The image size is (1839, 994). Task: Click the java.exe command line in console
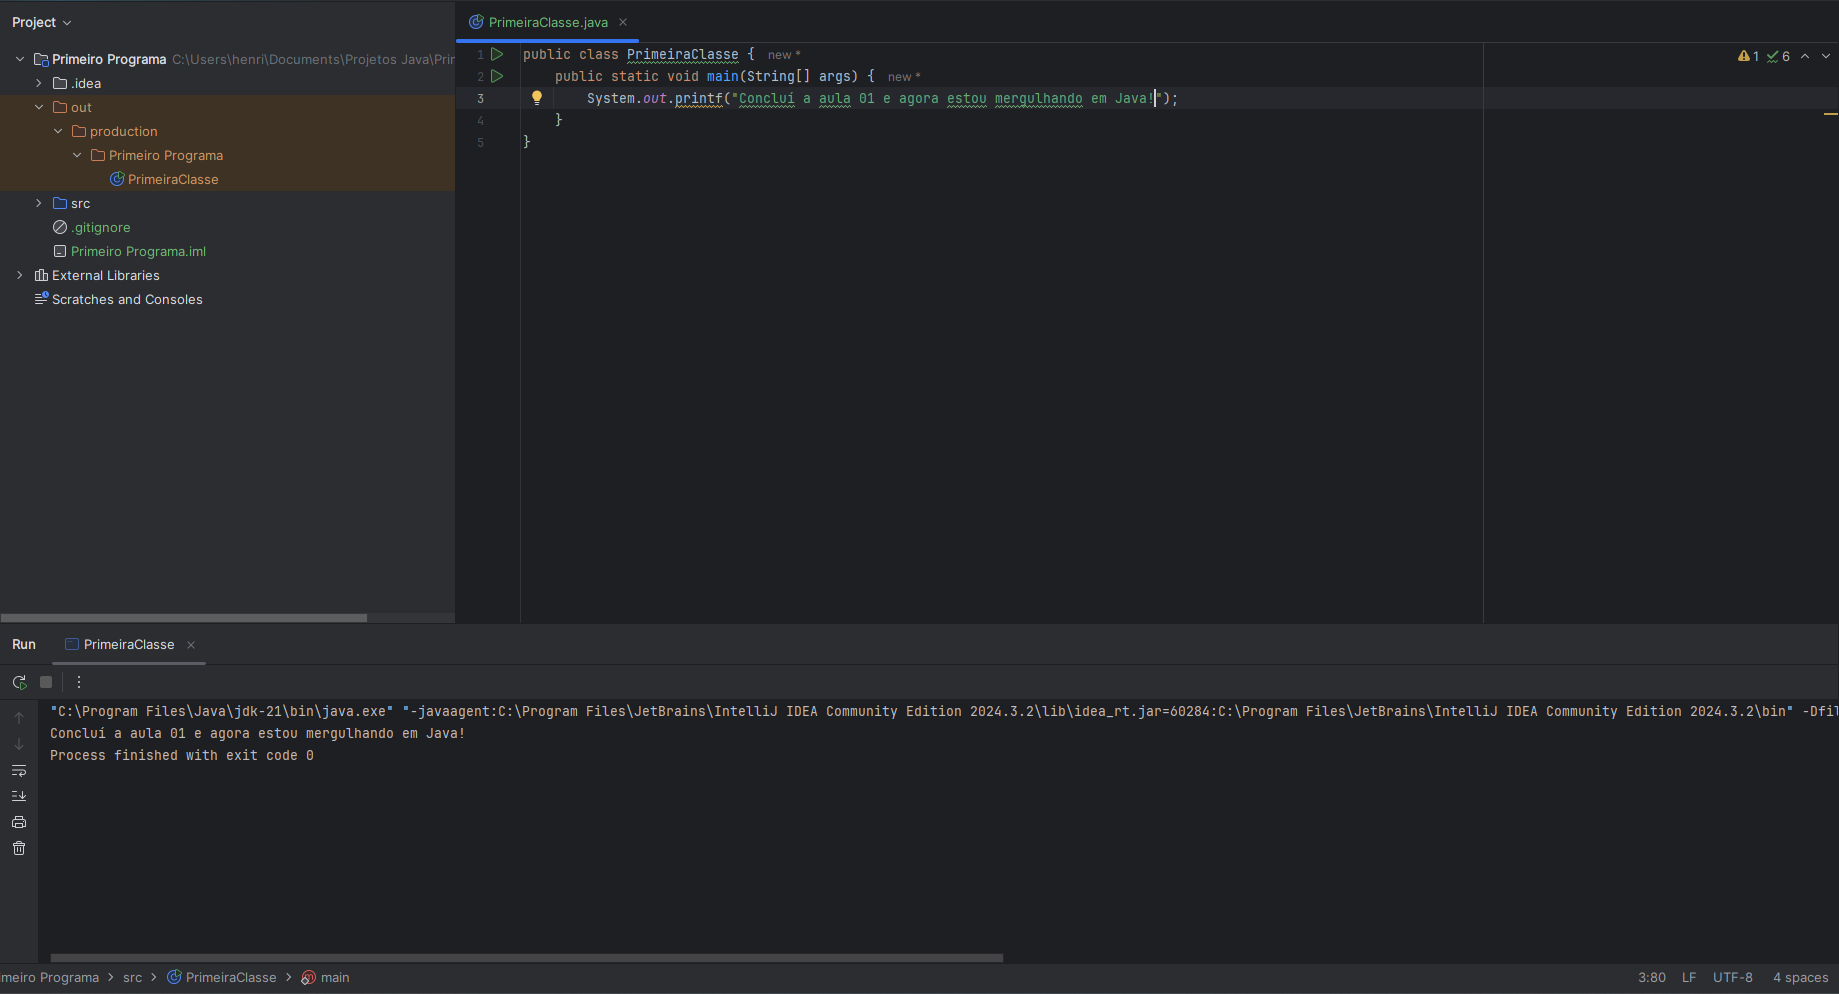coord(944,712)
